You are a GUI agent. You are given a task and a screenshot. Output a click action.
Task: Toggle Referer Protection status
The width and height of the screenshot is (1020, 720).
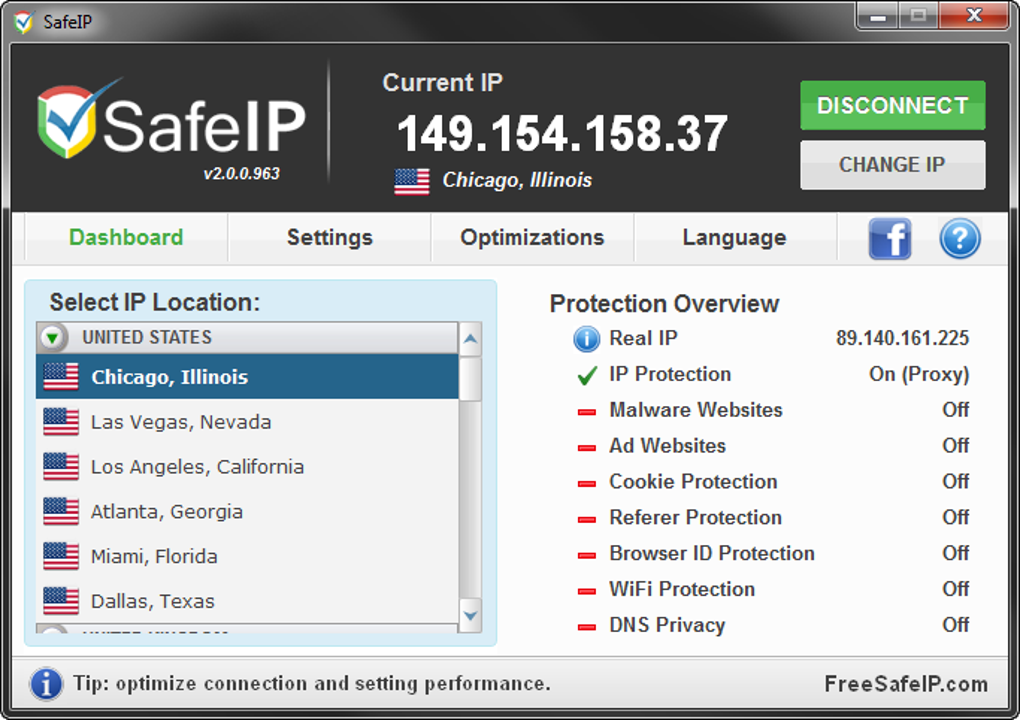click(x=956, y=517)
